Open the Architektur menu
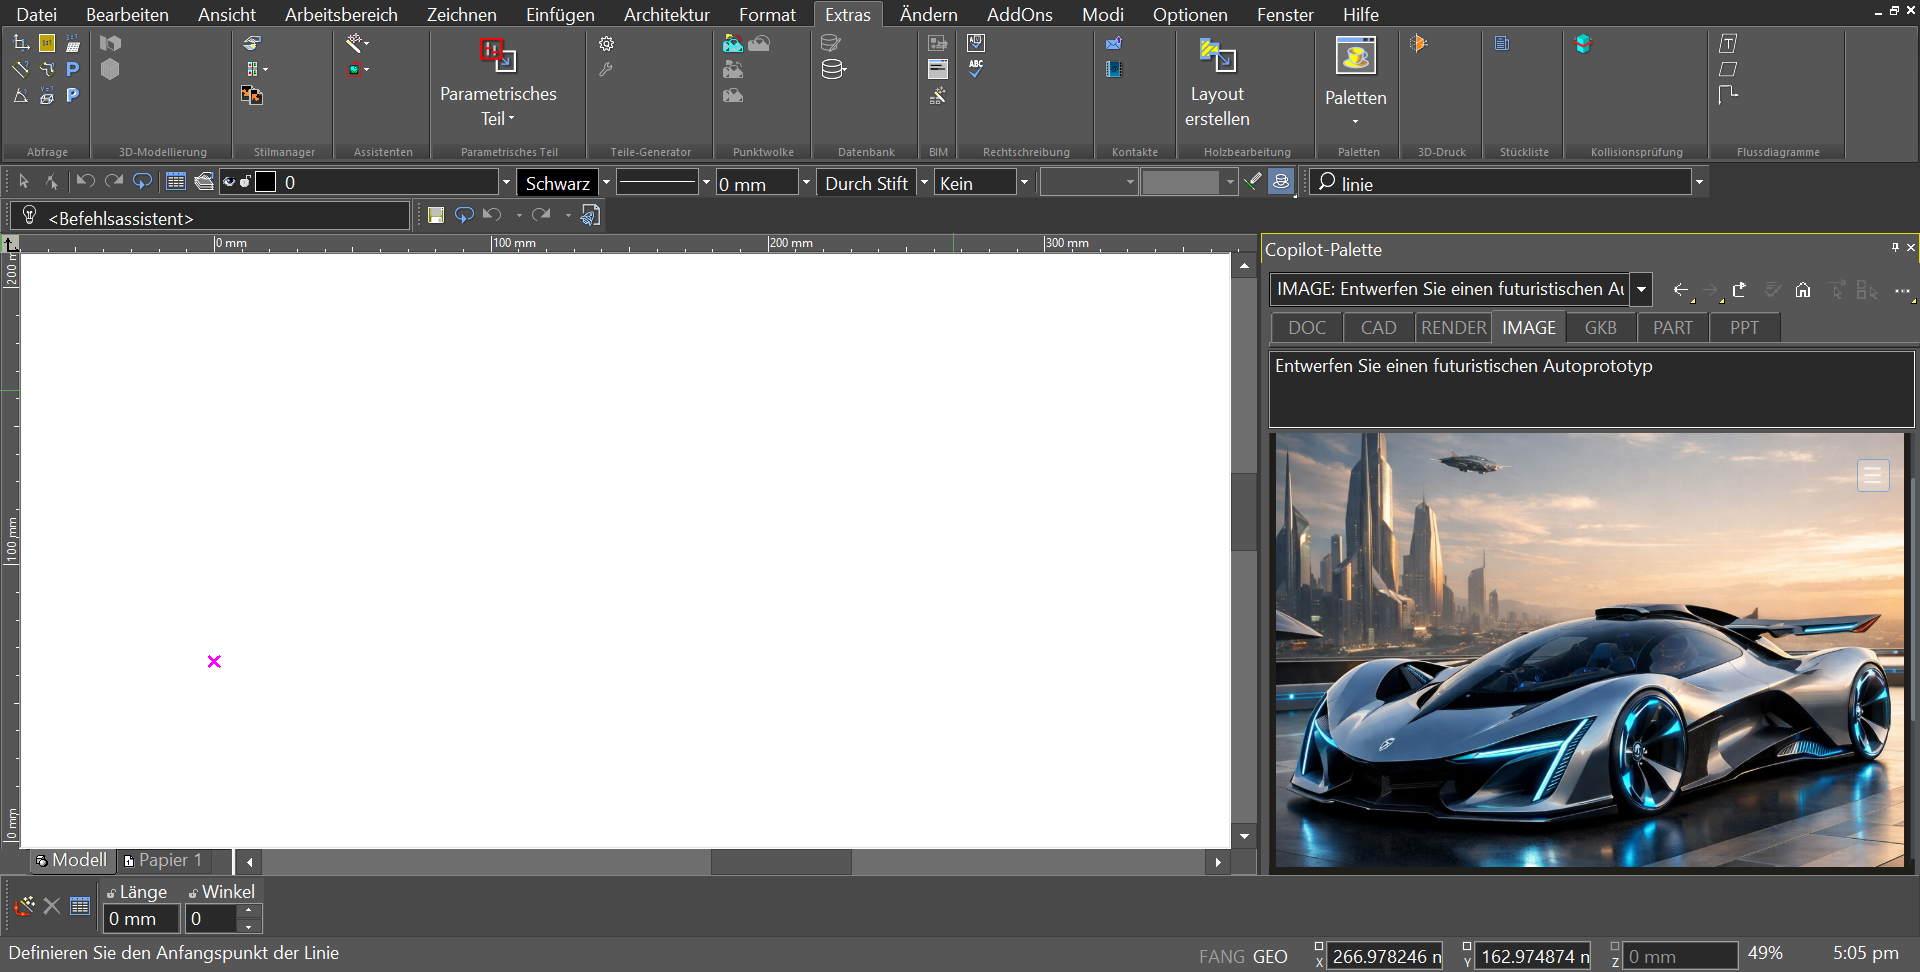1920x972 pixels. (x=667, y=14)
